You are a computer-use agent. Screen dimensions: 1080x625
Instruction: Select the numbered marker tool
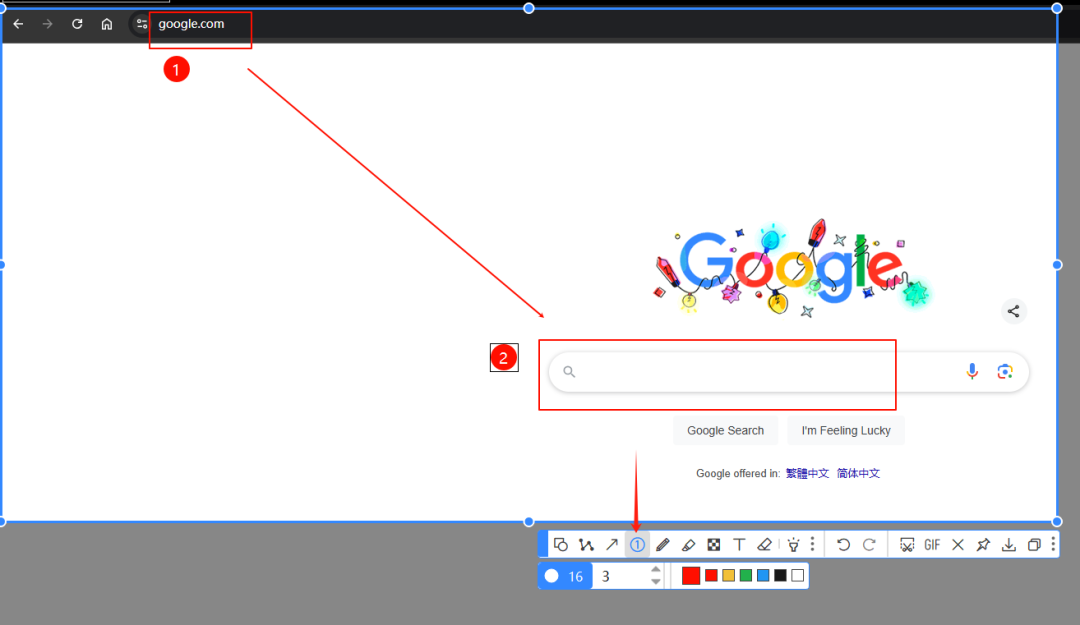click(637, 545)
